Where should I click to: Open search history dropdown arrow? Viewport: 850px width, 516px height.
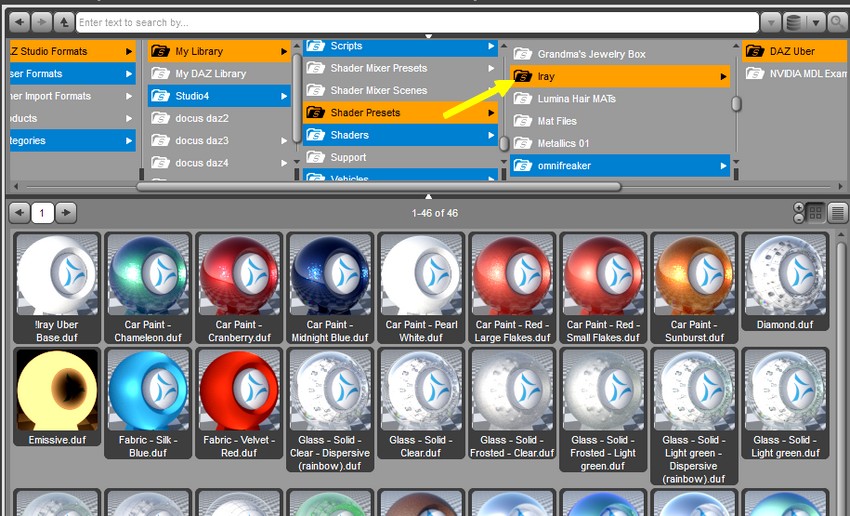coord(771,22)
